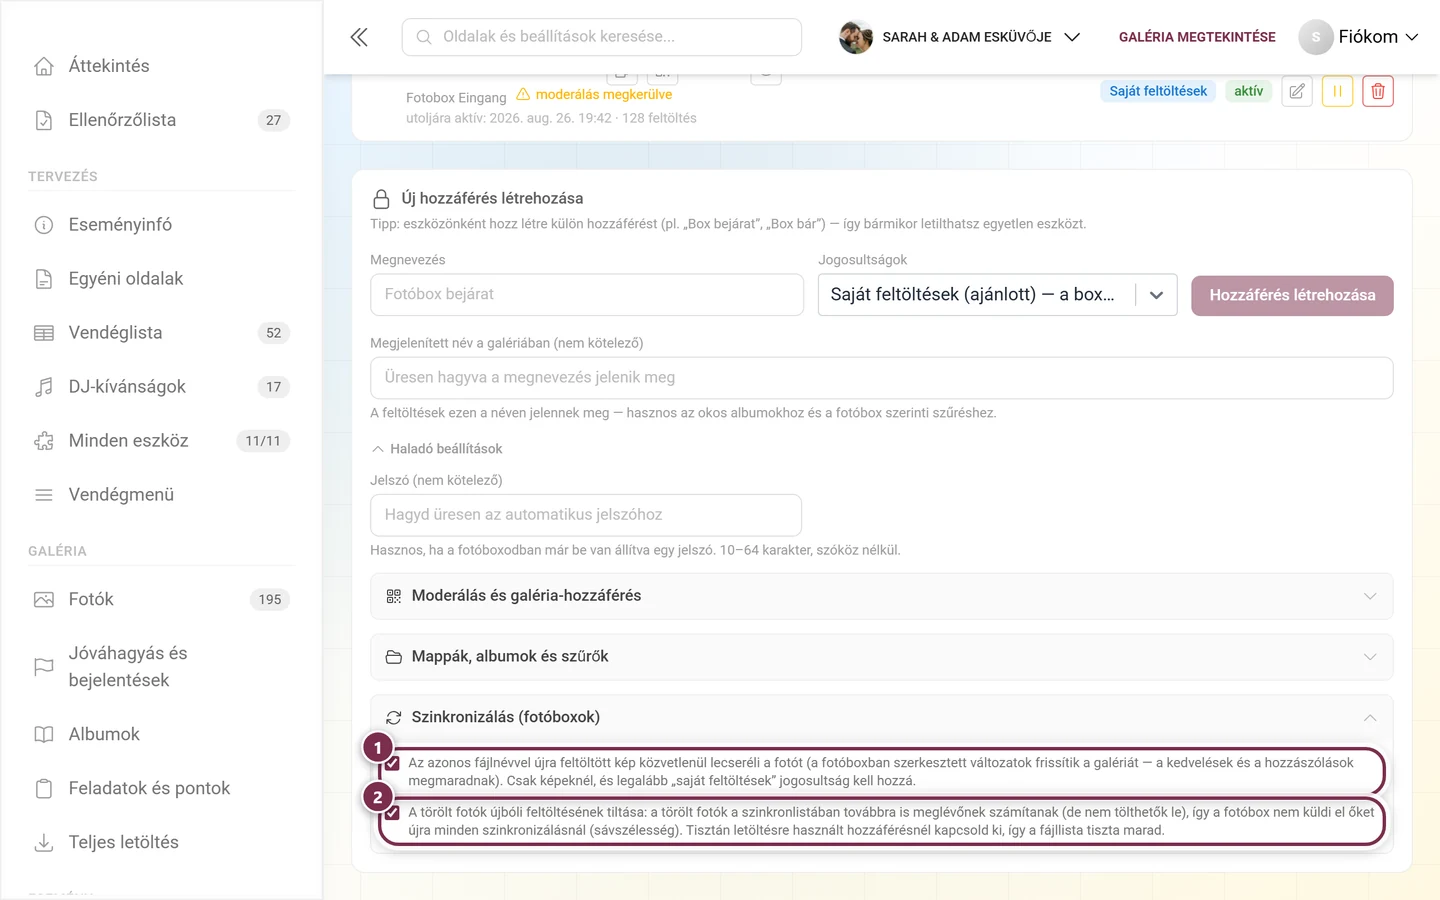Click the Megnevezés field with Fotóbox bejárat placeholder
The width and height of the screenshot is (1440, 900).
(x=587, y=295)
